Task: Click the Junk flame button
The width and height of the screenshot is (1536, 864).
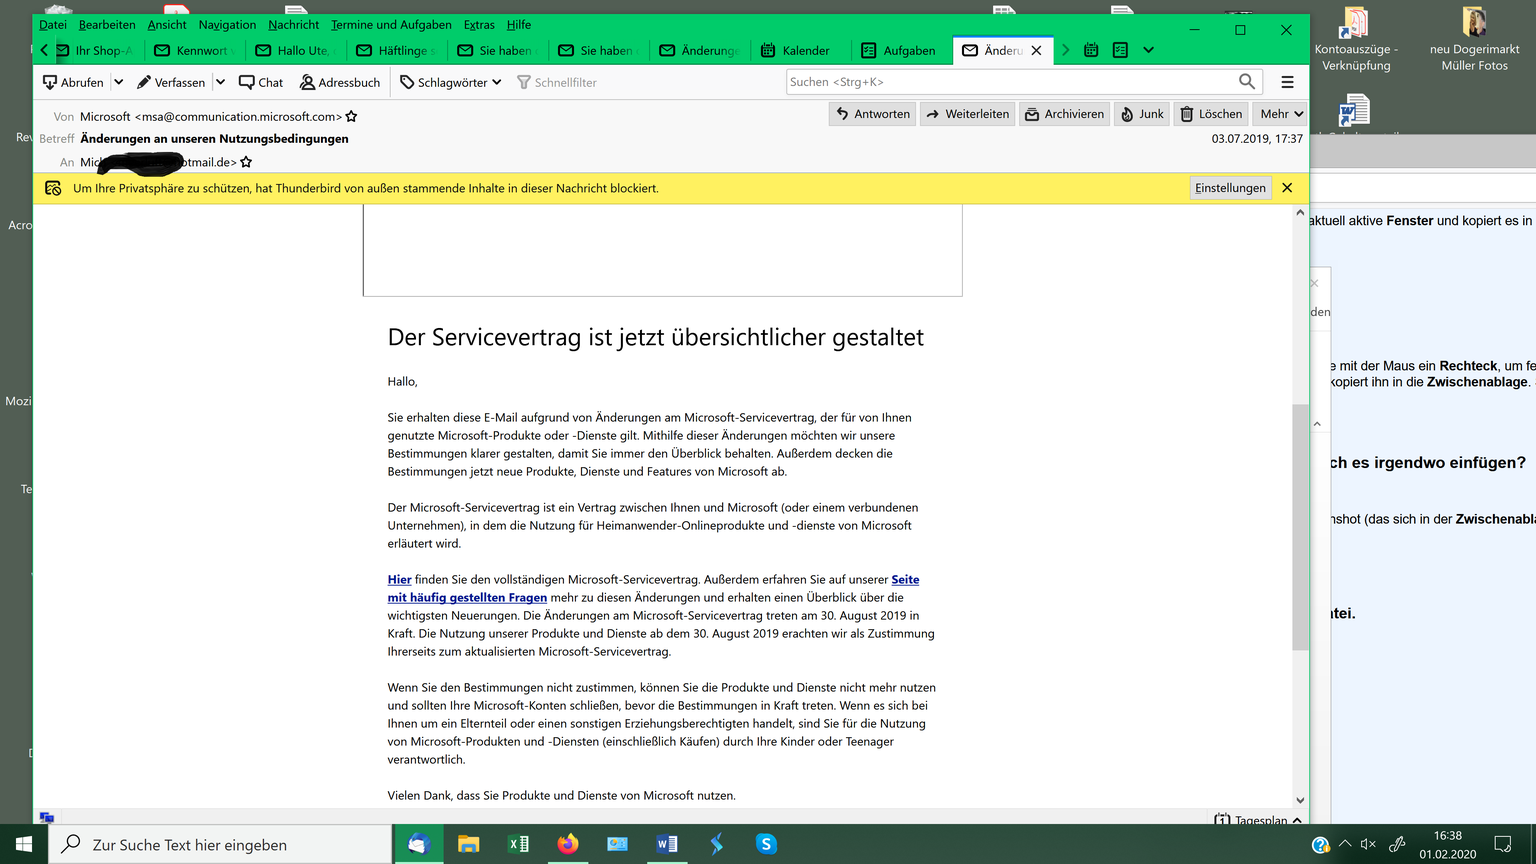Action: 1142,114
